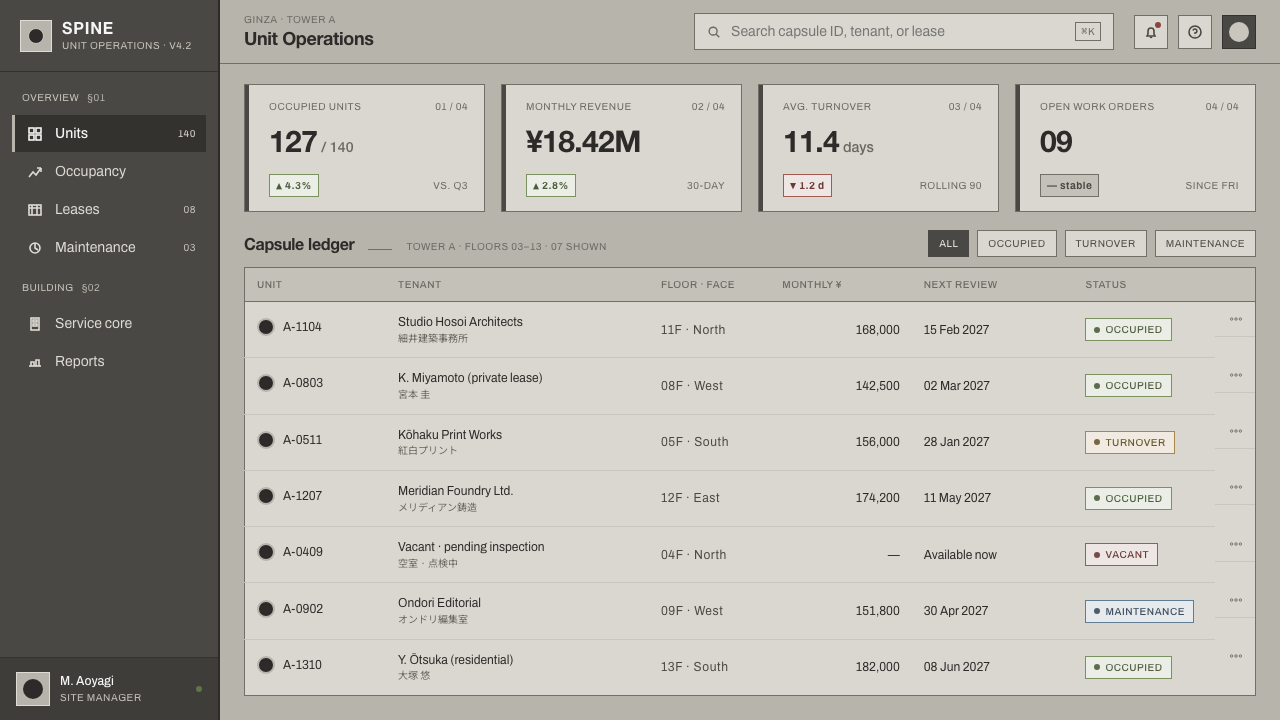Viewport: 1280px width, 720px height.
Task: Select the round marker for A-0803
Action: click(266, 383)
